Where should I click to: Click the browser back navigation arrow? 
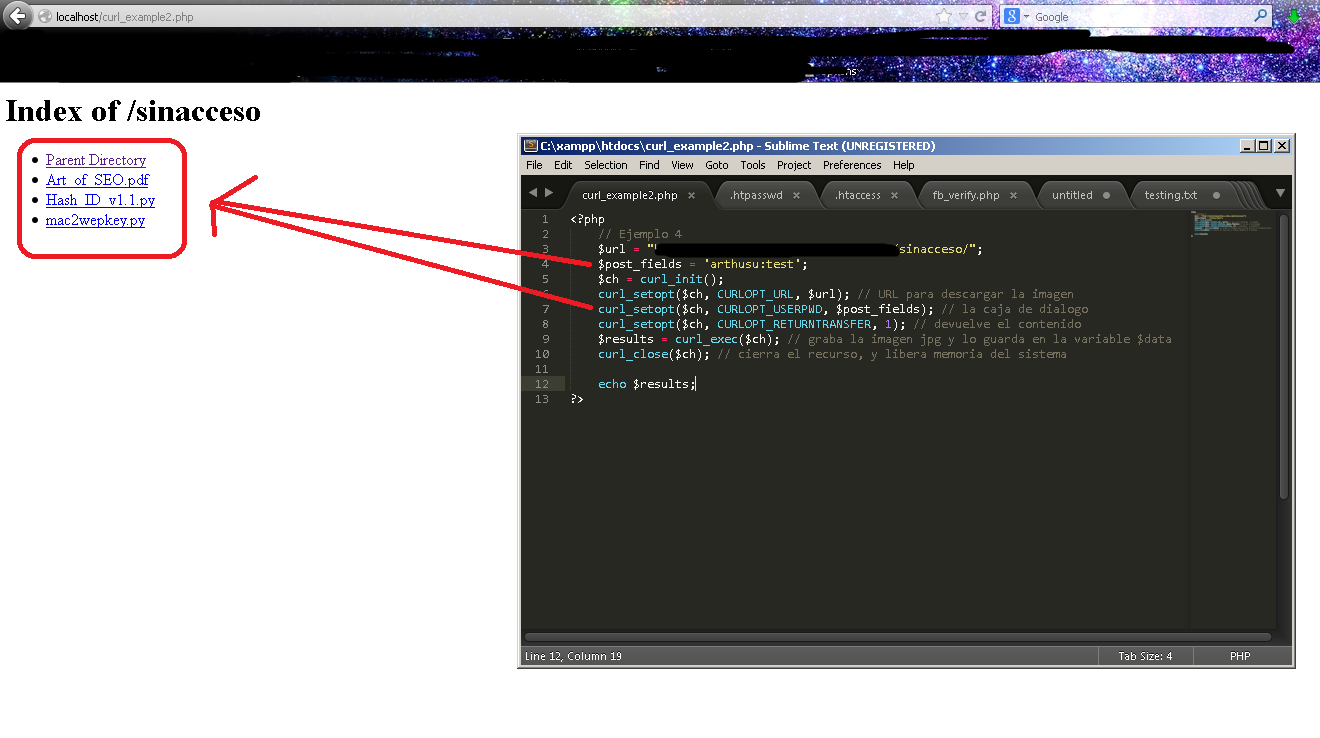pos(16,16)
